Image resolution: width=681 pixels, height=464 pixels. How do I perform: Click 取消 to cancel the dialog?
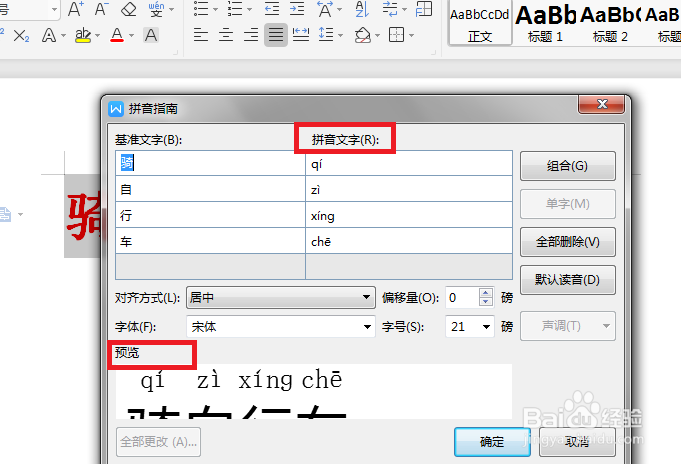(x=577, y=442)
